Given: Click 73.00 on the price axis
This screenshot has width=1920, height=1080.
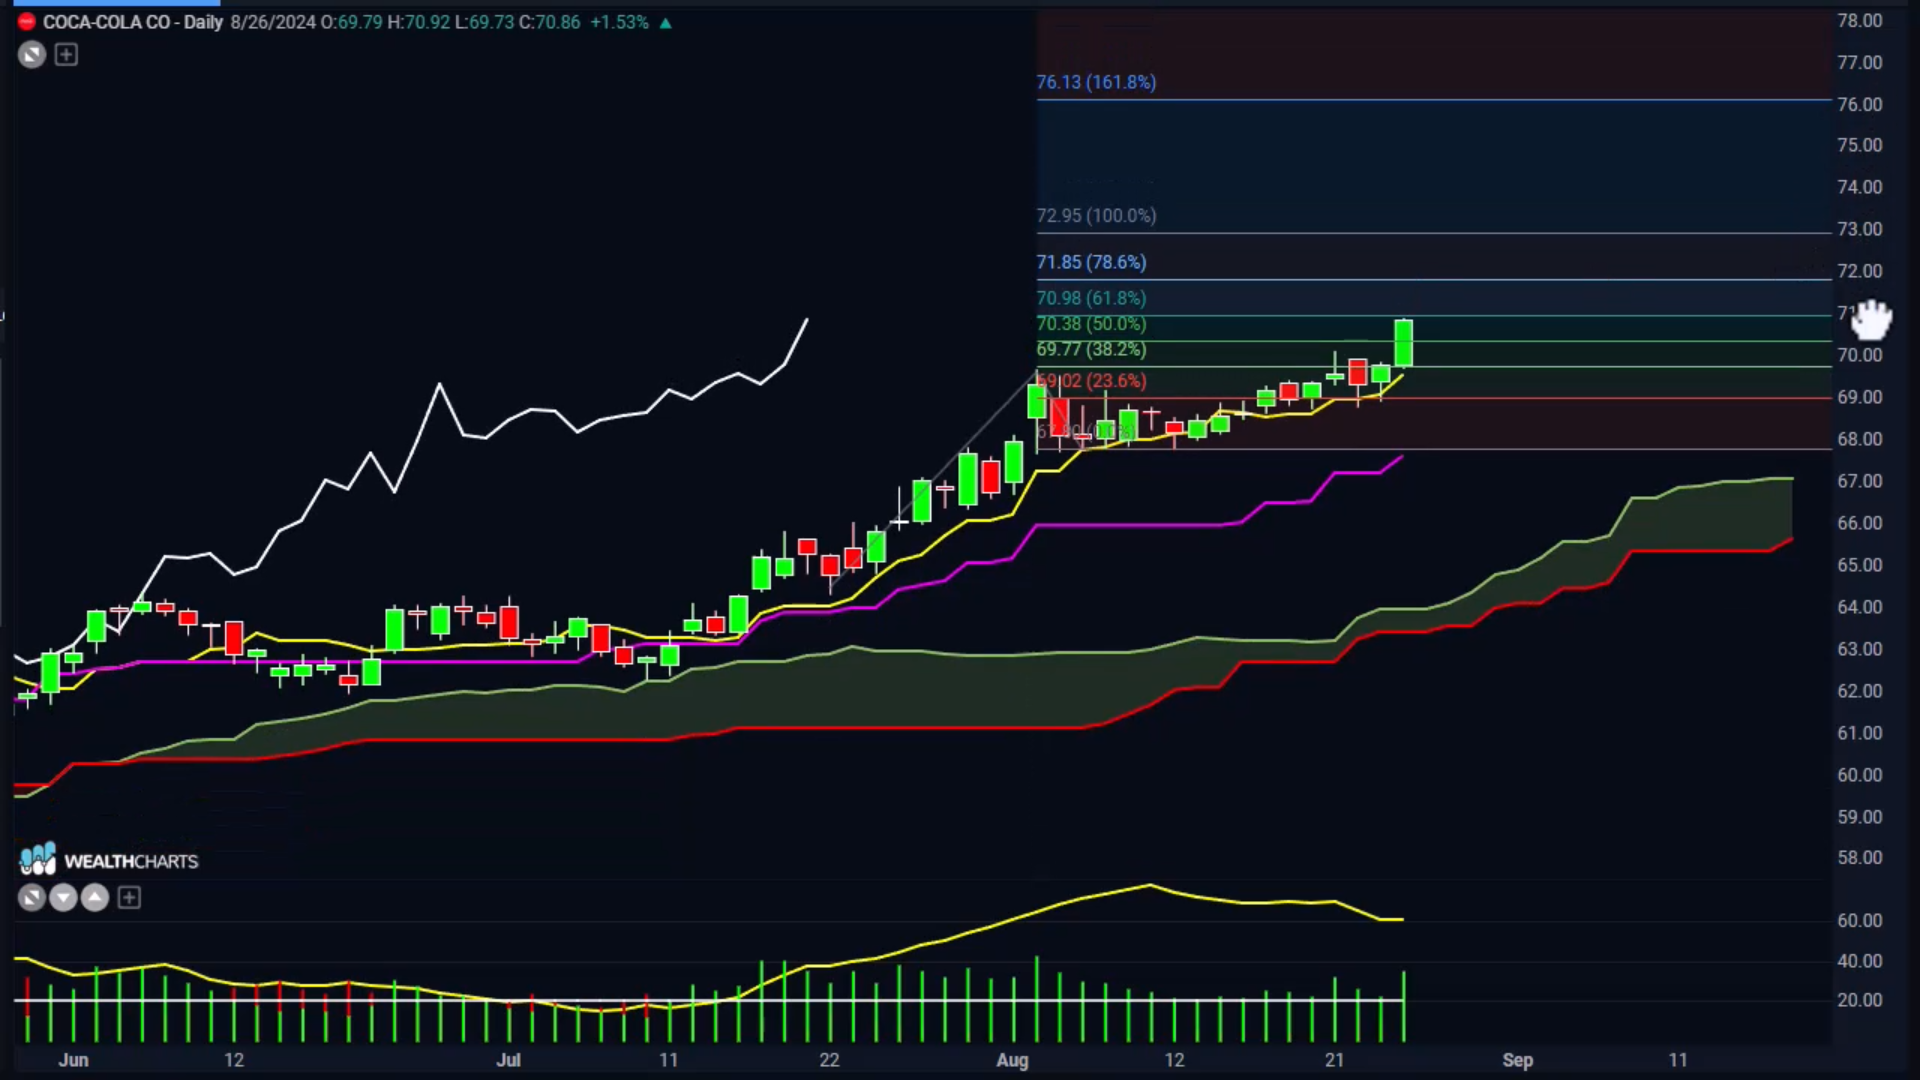Looking at the screenshot, I should coord(1859,229).
